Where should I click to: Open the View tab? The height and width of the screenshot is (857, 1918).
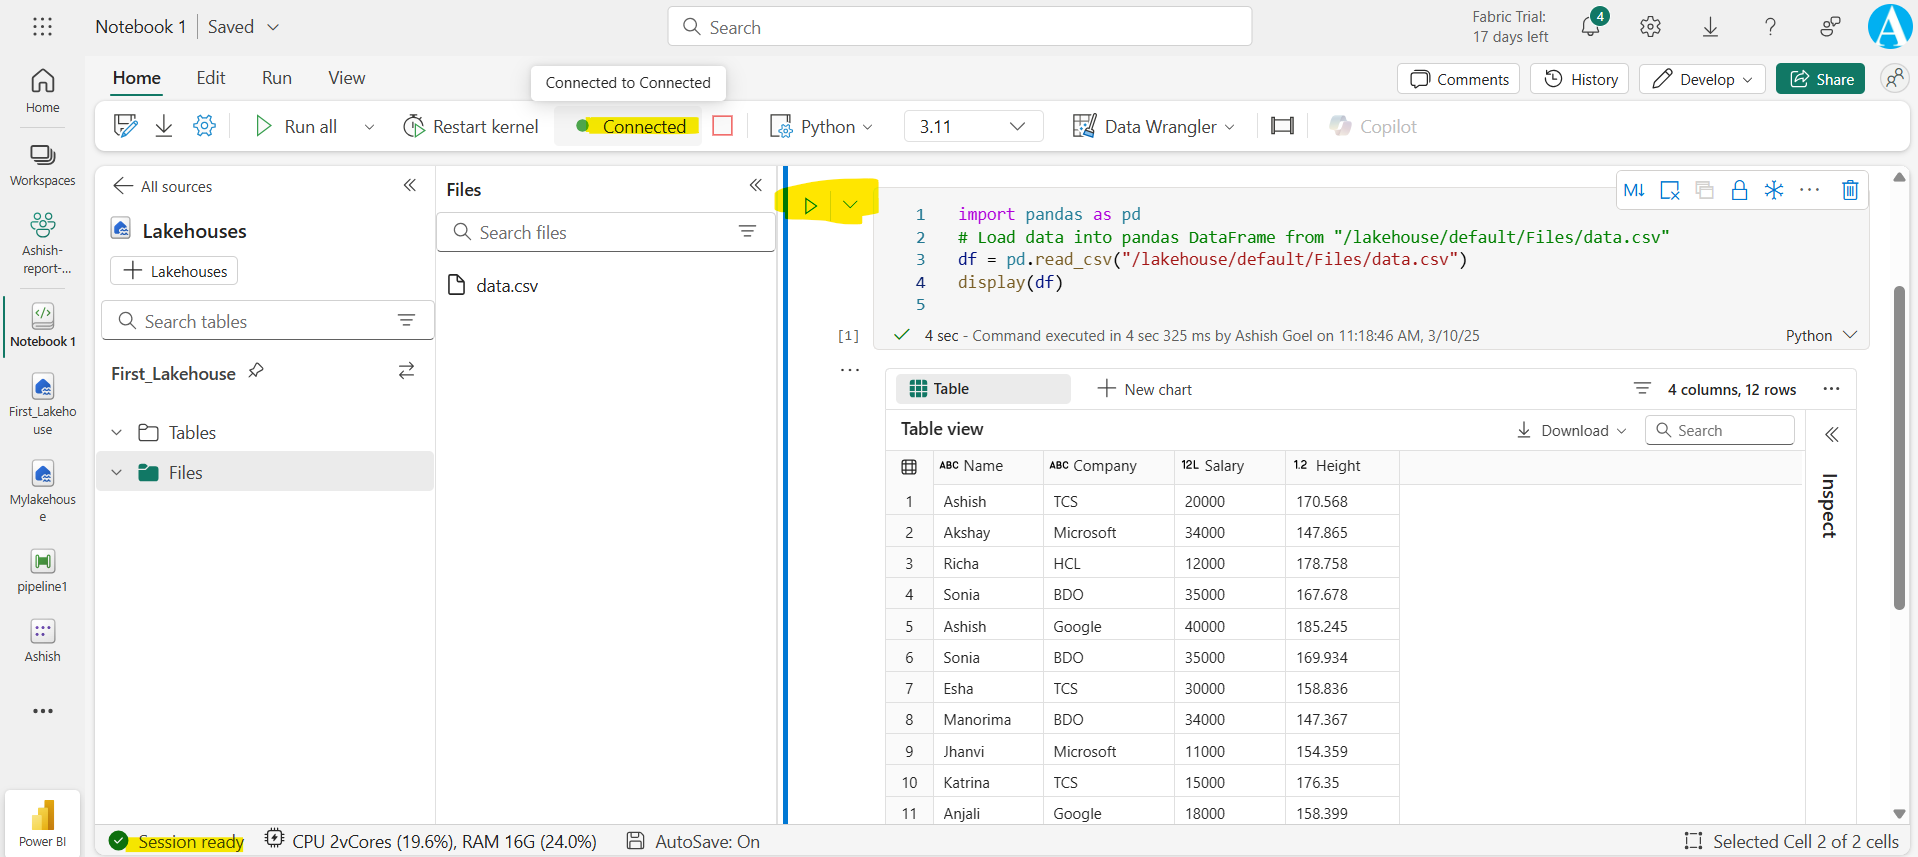(x=346, y=78)
